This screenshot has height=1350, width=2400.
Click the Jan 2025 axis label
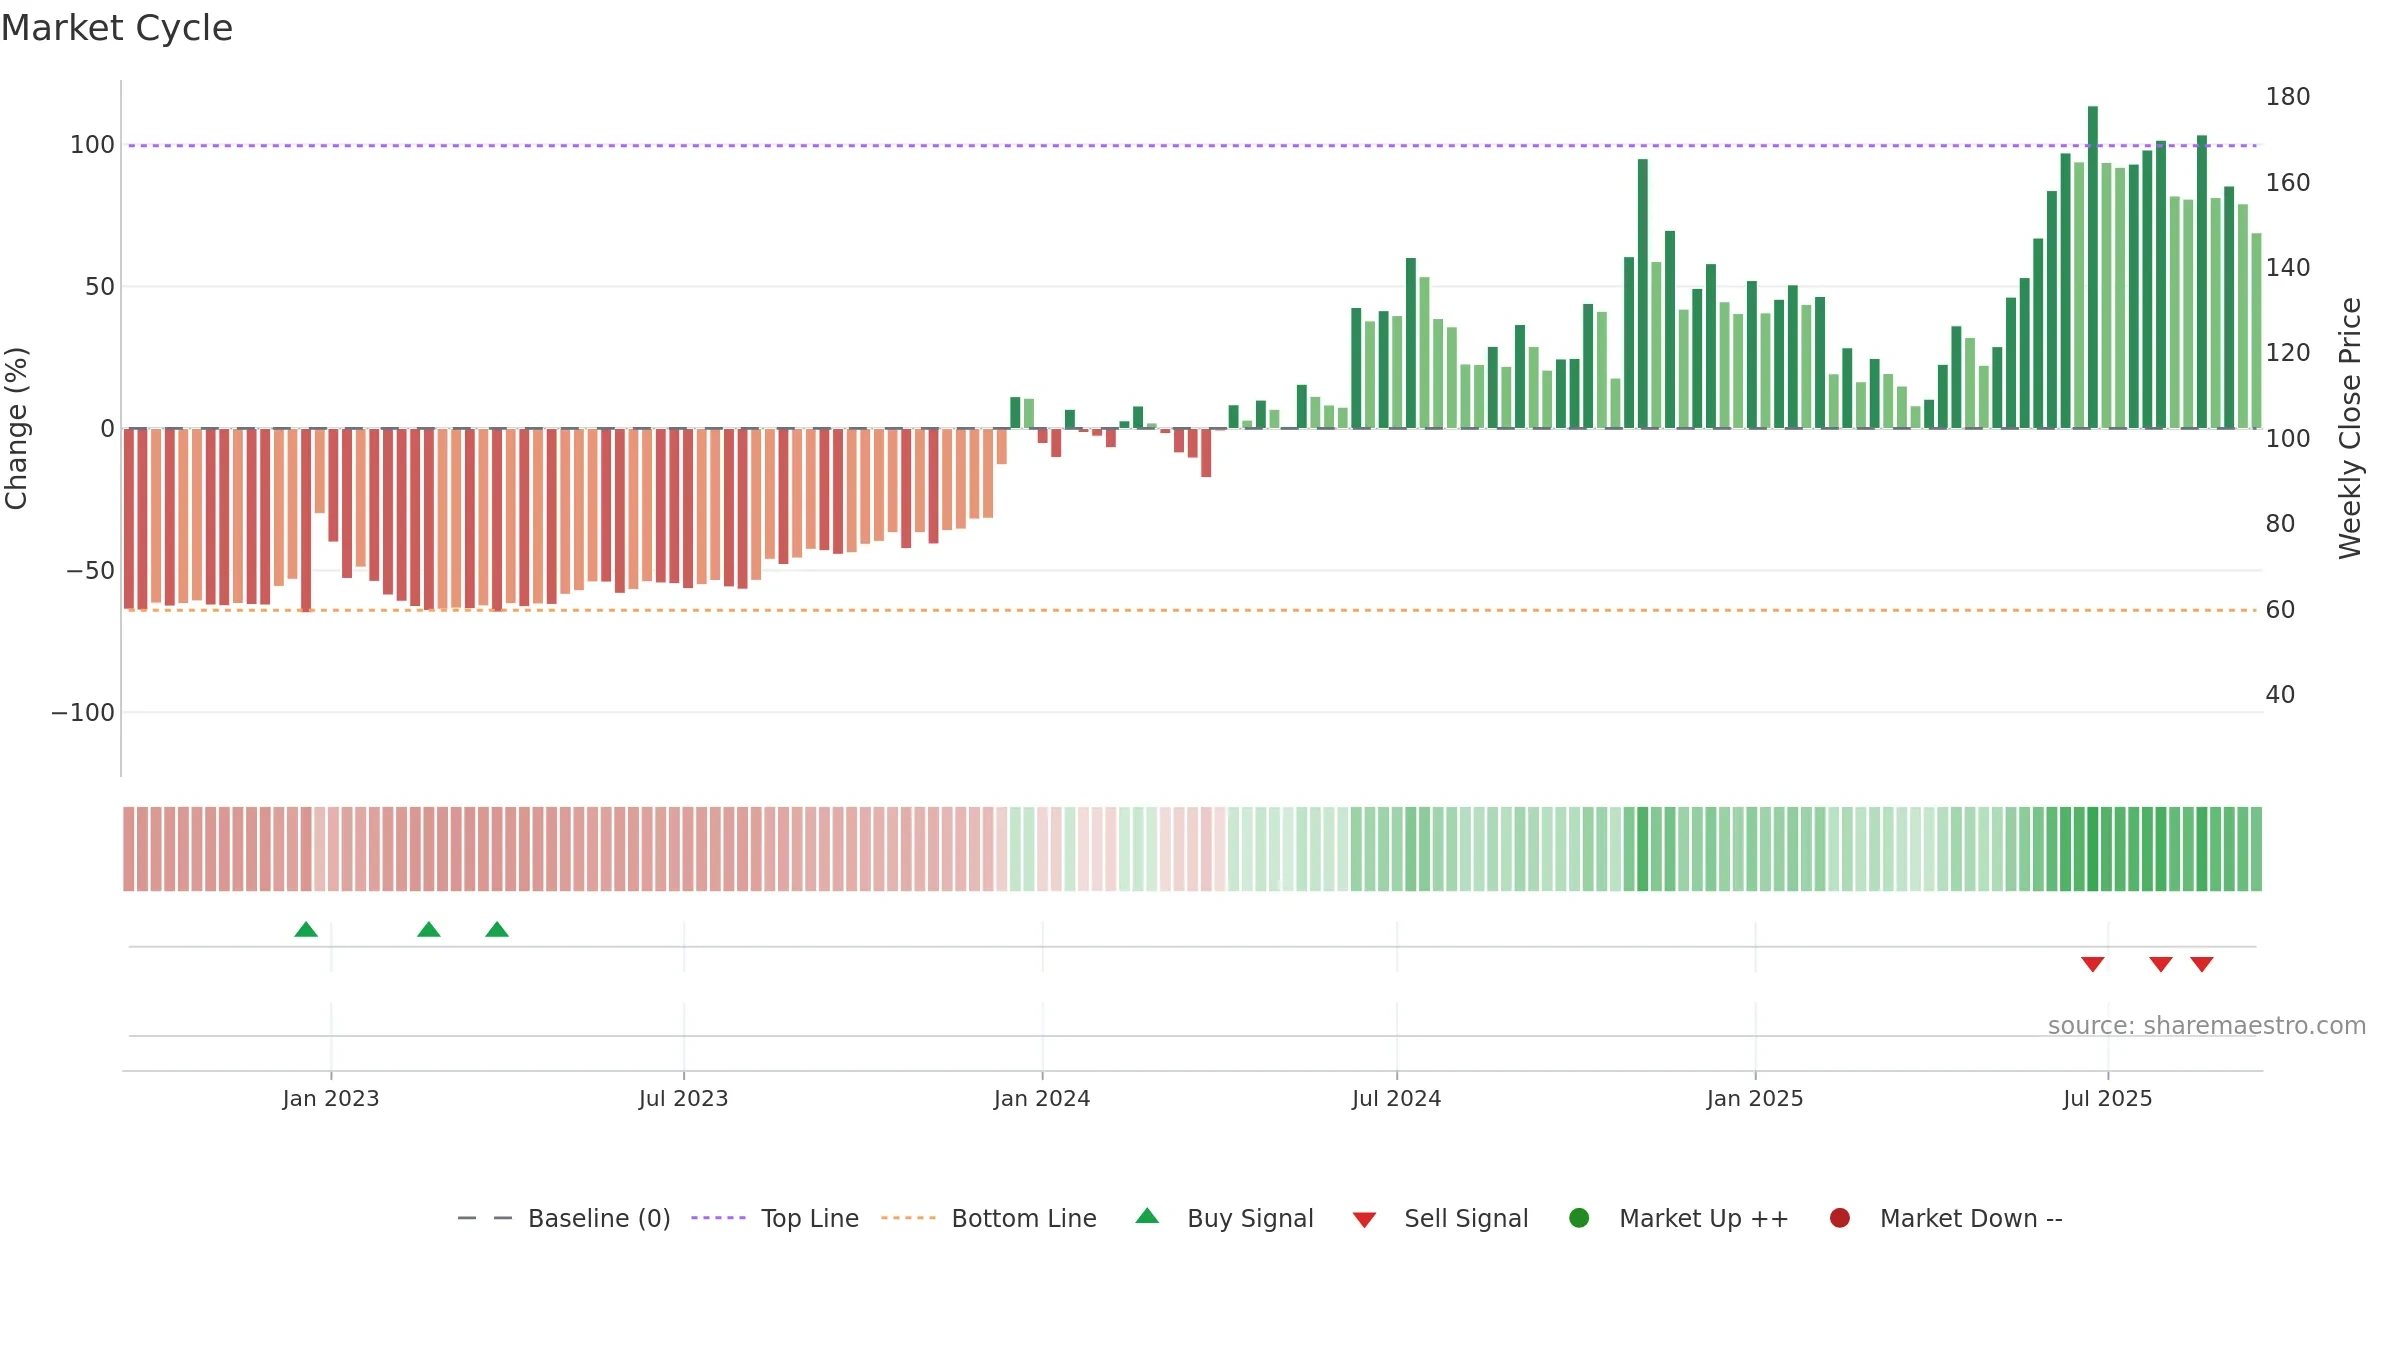coord(1755,1099)
